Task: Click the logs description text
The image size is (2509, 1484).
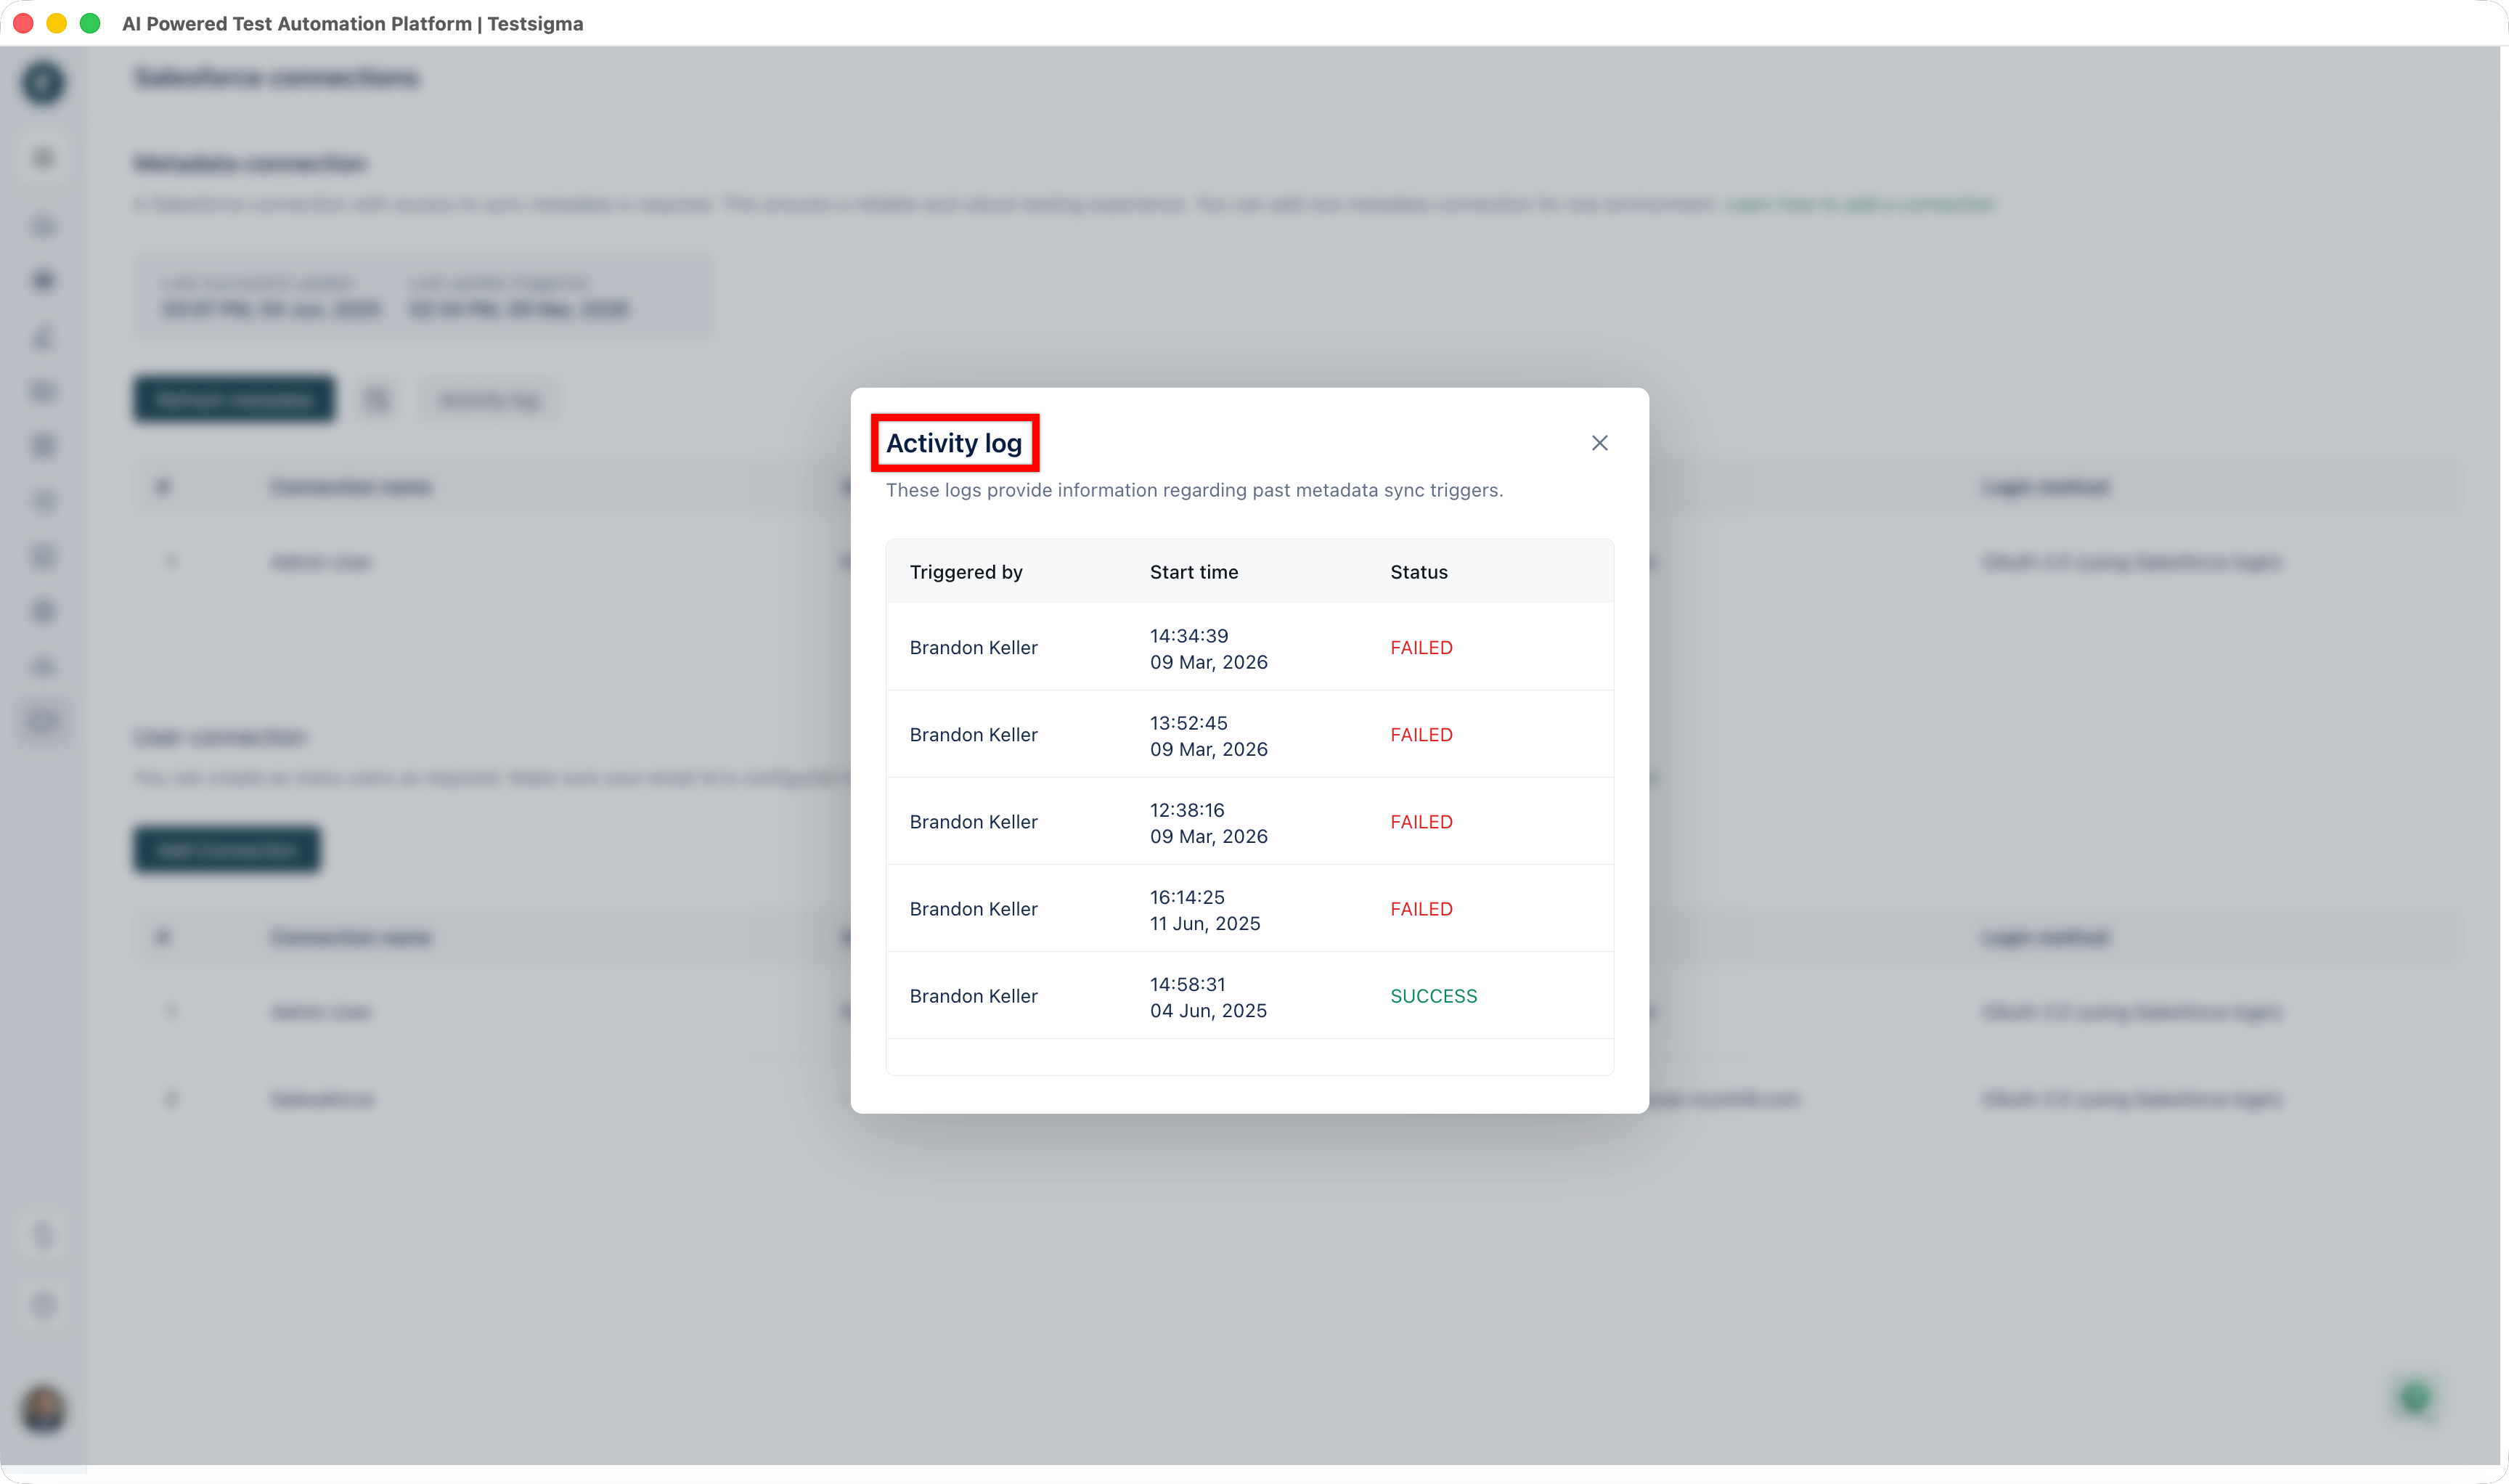Action: tap(1194, 490)
